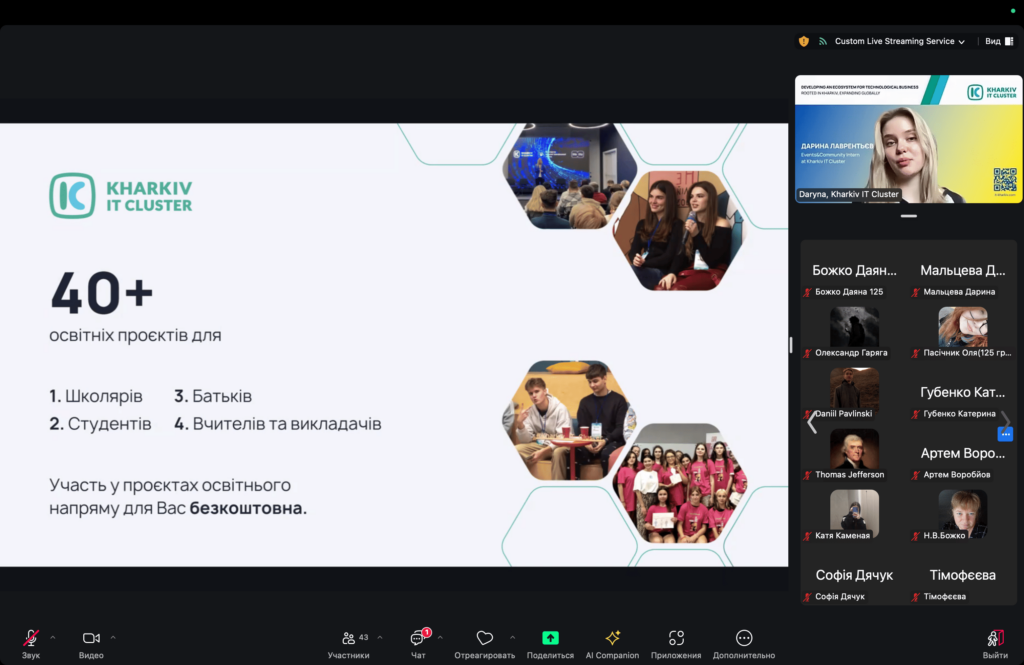Expand the arrow beside Чат

click(440, 638)
